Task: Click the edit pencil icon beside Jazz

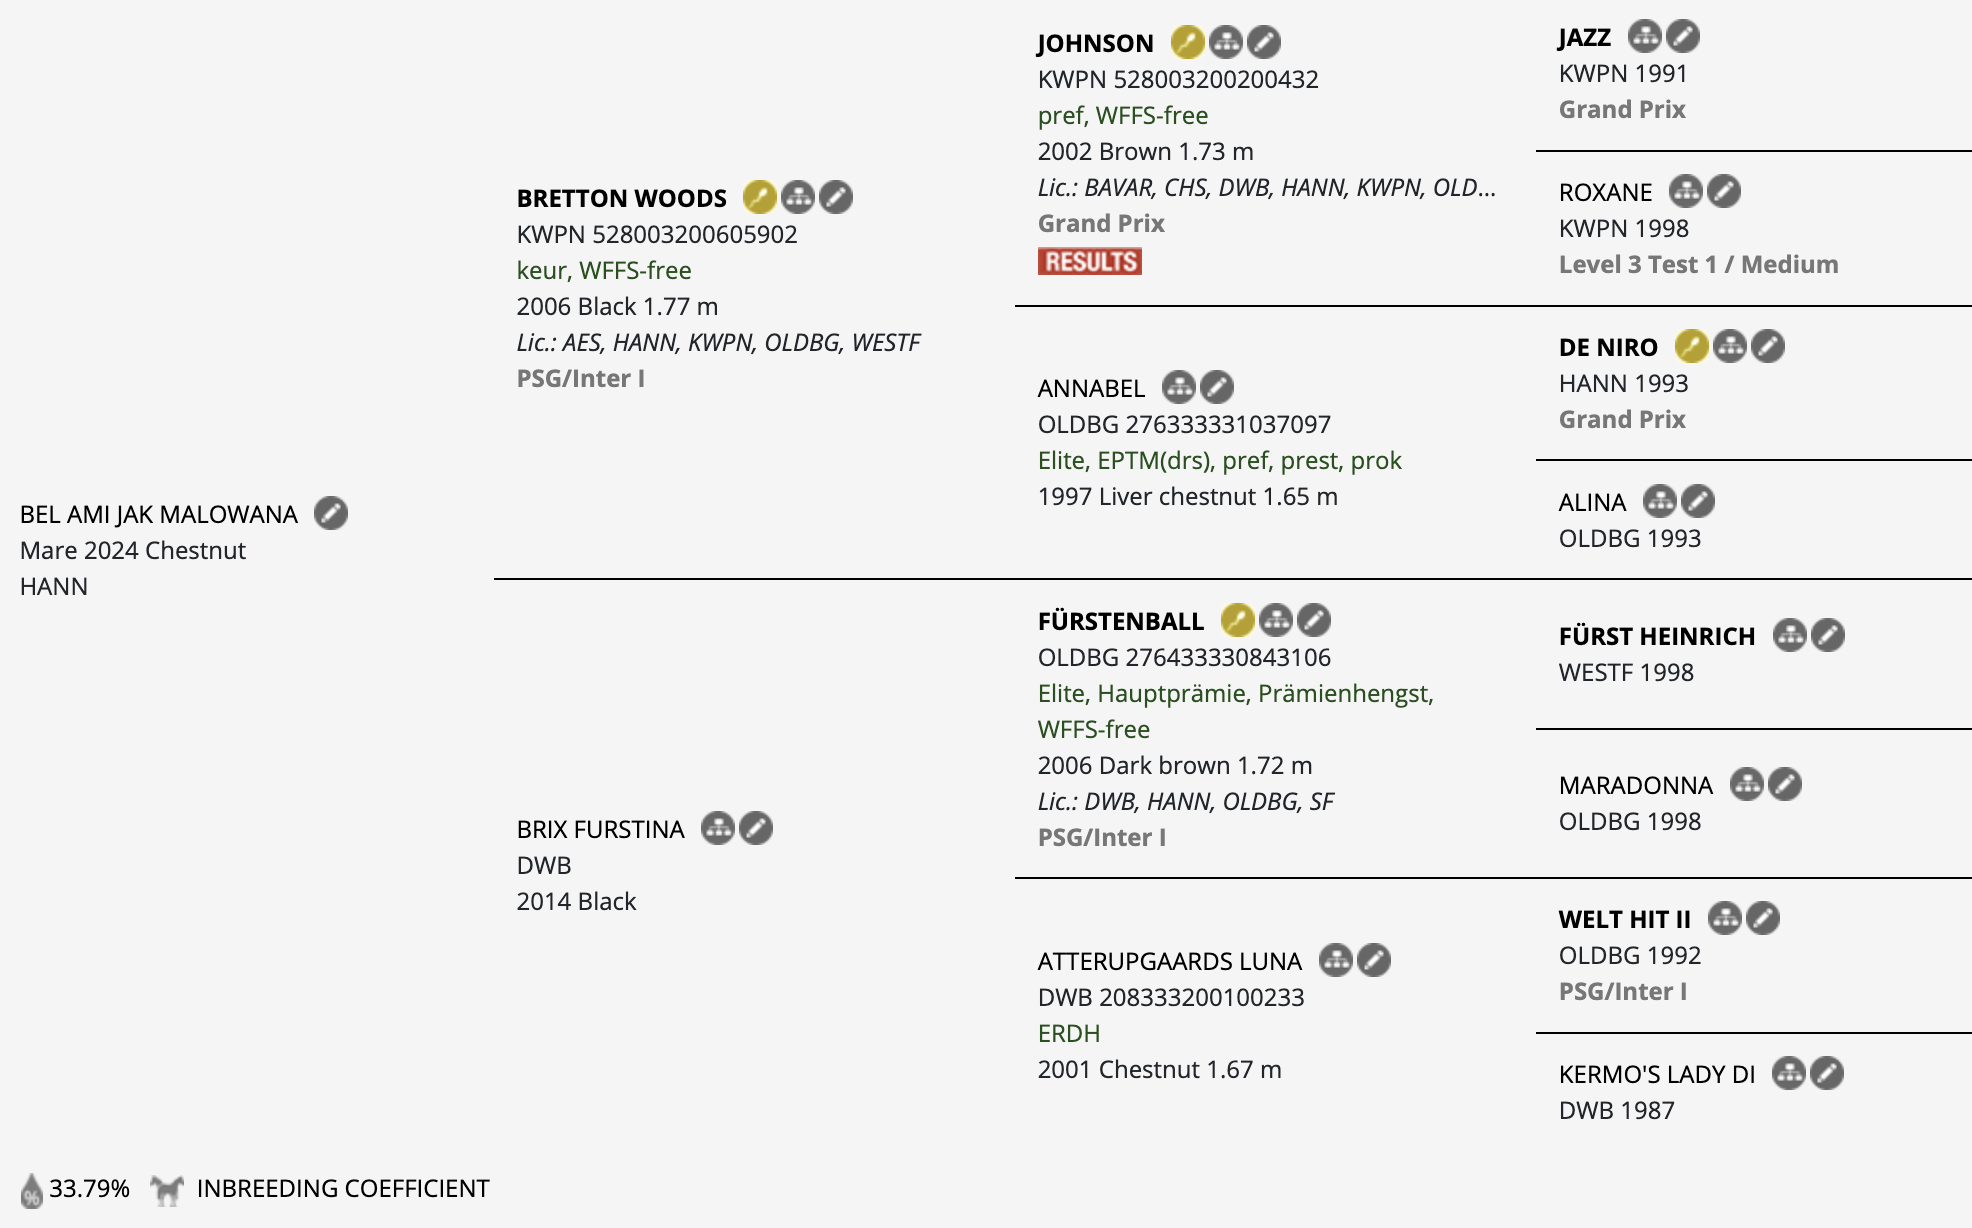Action: (1683, 36)
